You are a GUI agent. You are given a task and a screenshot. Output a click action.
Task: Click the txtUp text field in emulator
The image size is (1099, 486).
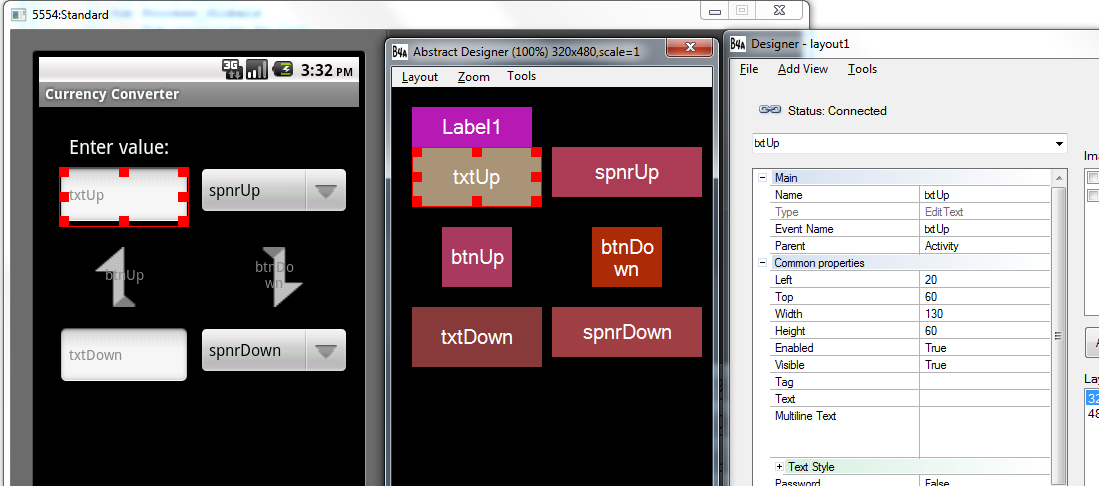(124, 196)
